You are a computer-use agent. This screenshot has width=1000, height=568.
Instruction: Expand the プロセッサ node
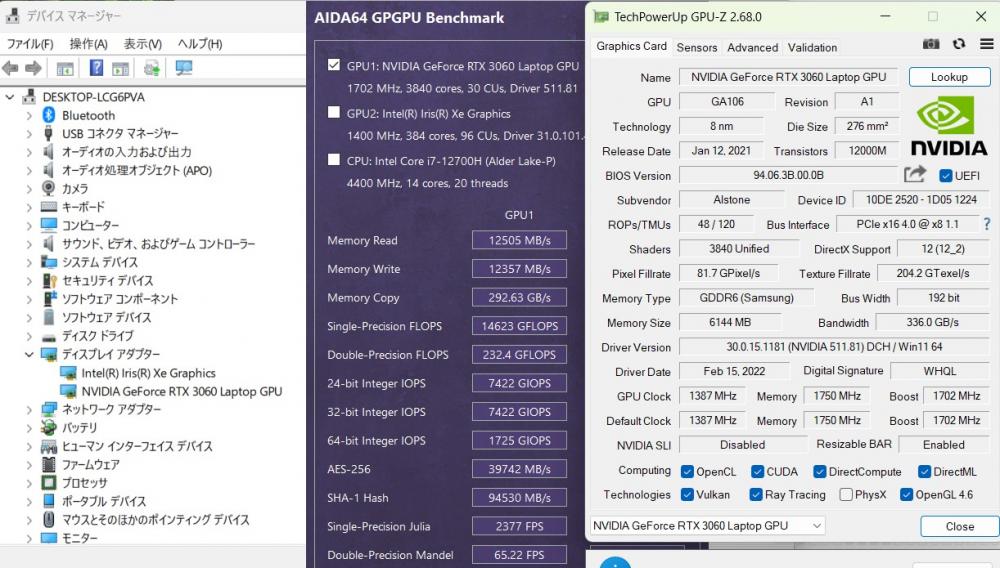point(29,483)
